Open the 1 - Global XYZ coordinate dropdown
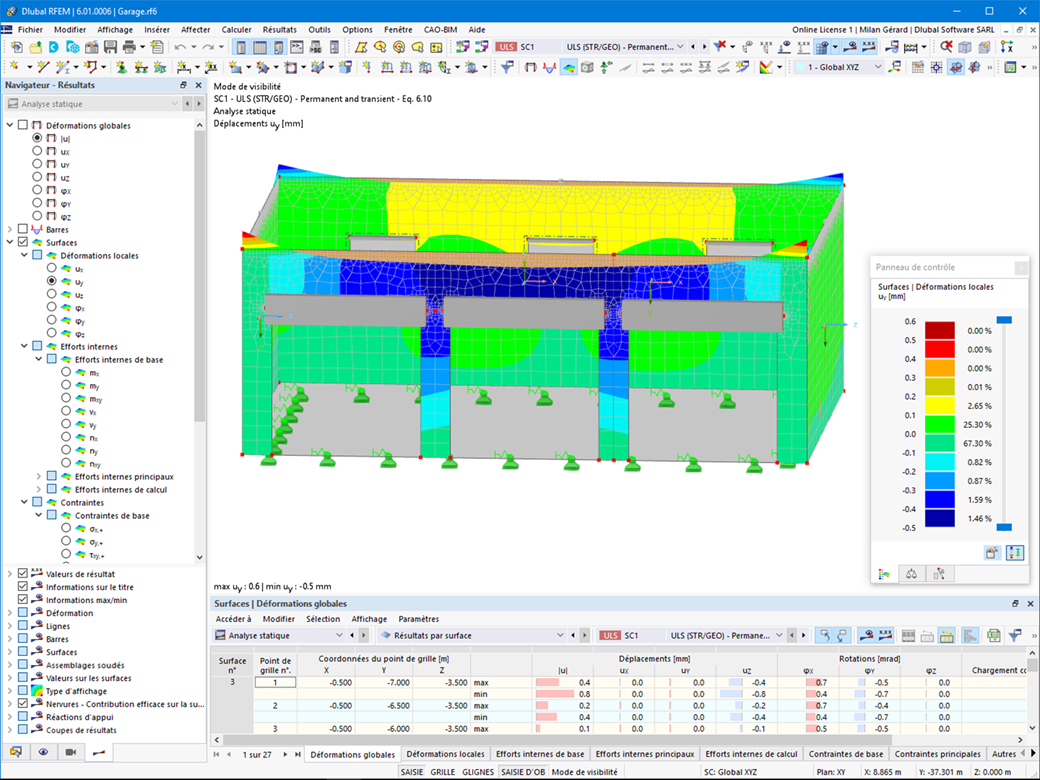 (x=878, y=67)
